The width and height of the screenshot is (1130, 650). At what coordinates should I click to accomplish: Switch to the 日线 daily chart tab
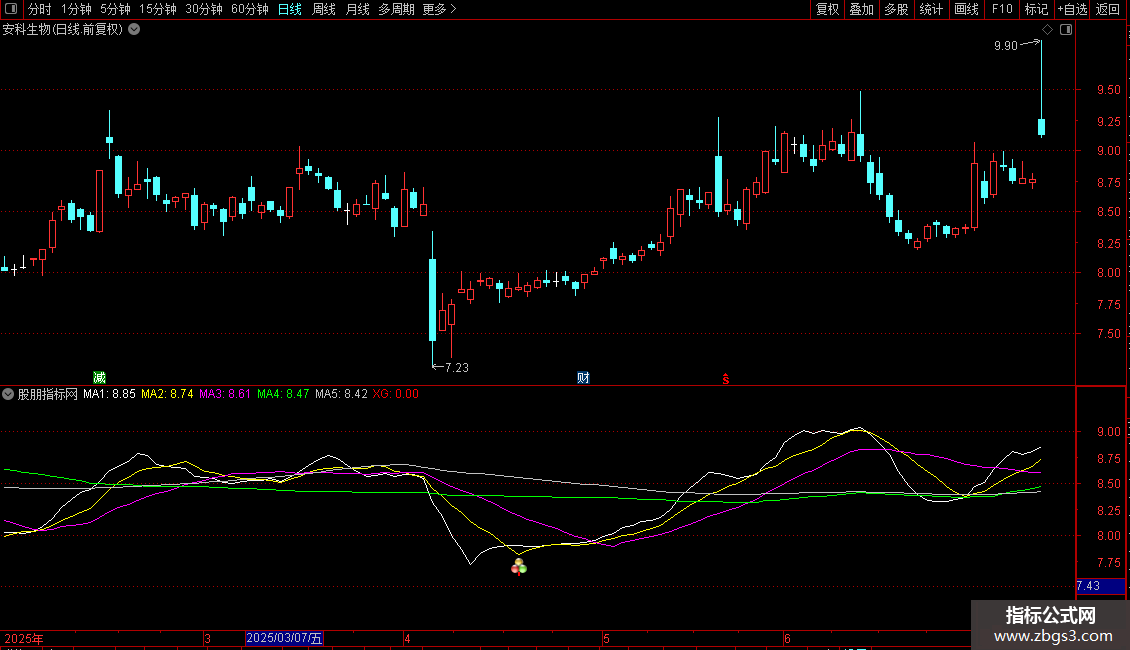290,9
